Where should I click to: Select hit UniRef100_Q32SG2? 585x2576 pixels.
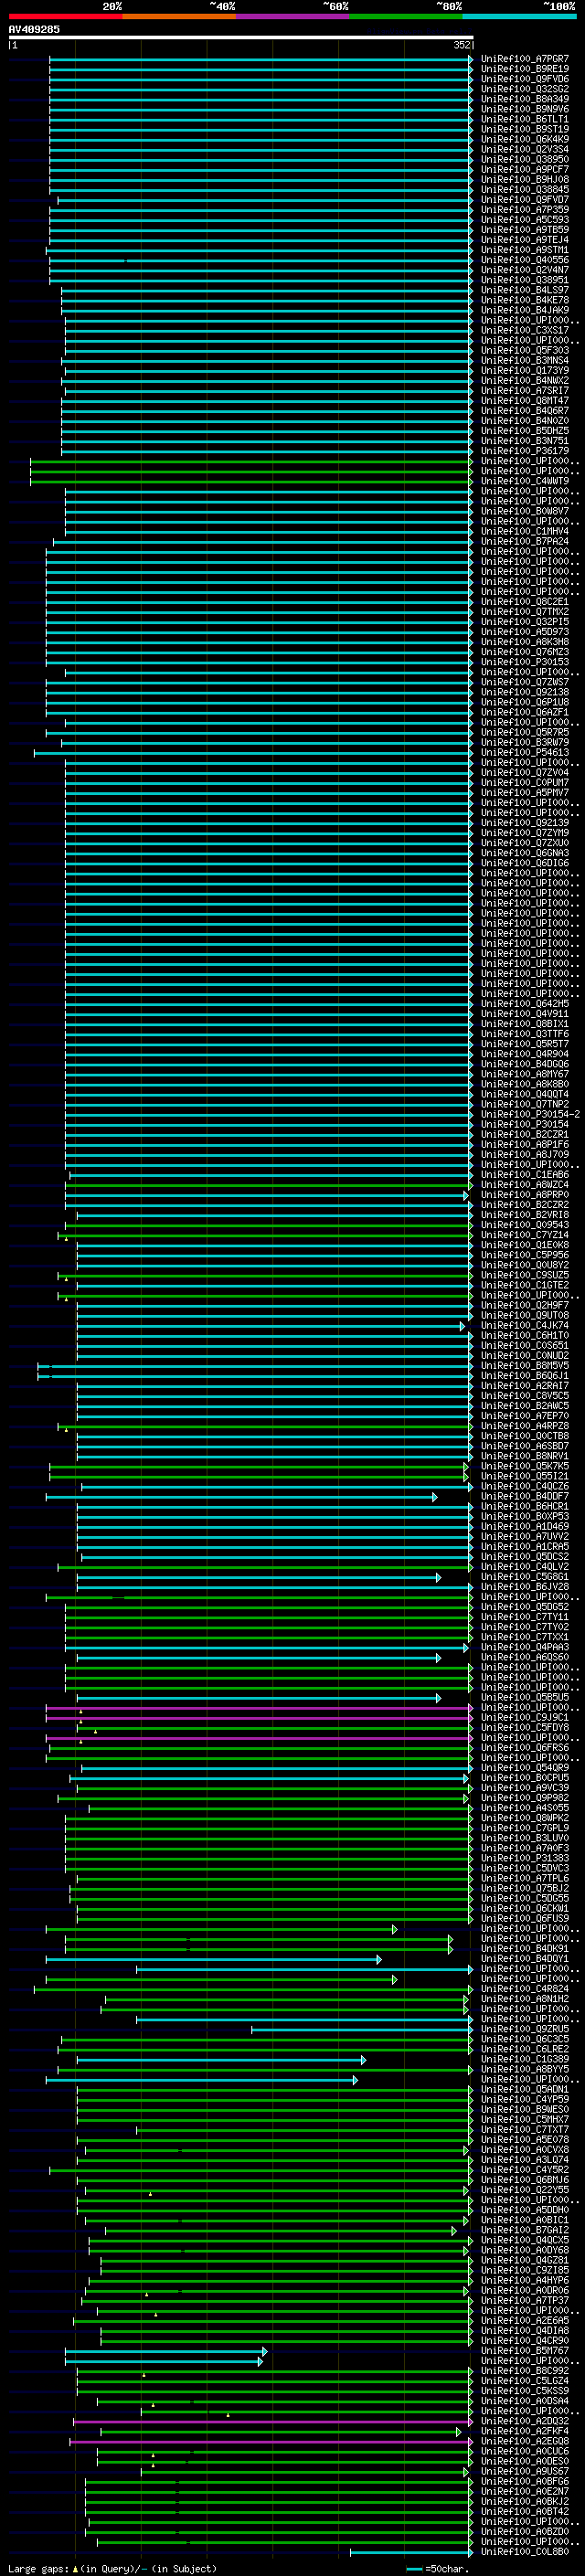coord(525,89)
